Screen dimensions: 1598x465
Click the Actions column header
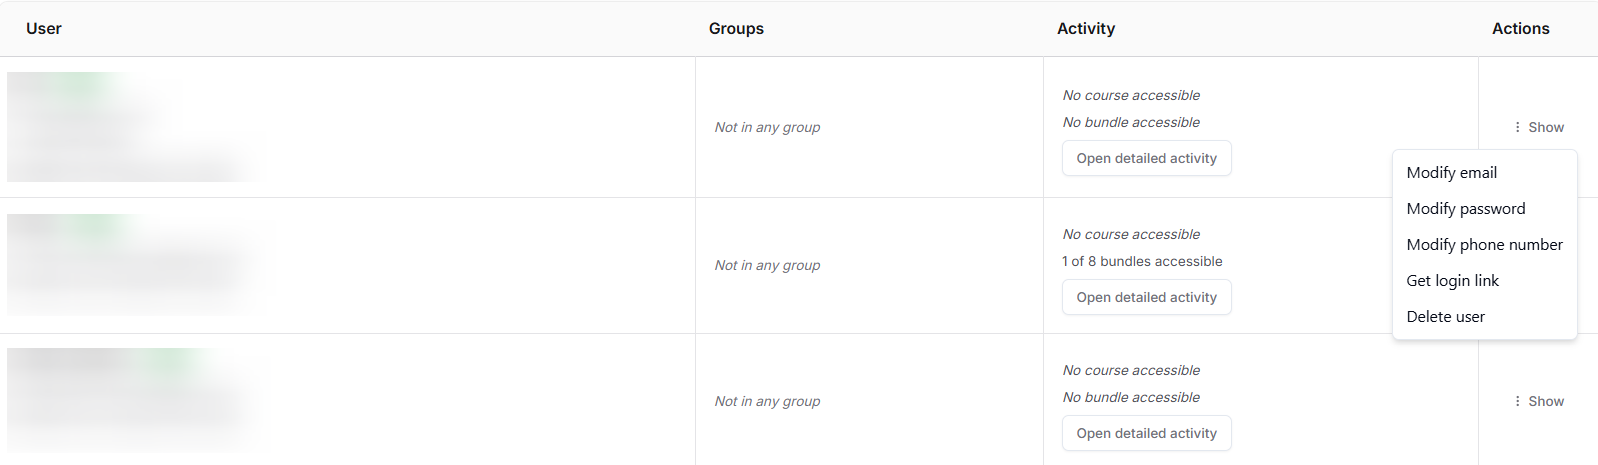click(1520, 29)
